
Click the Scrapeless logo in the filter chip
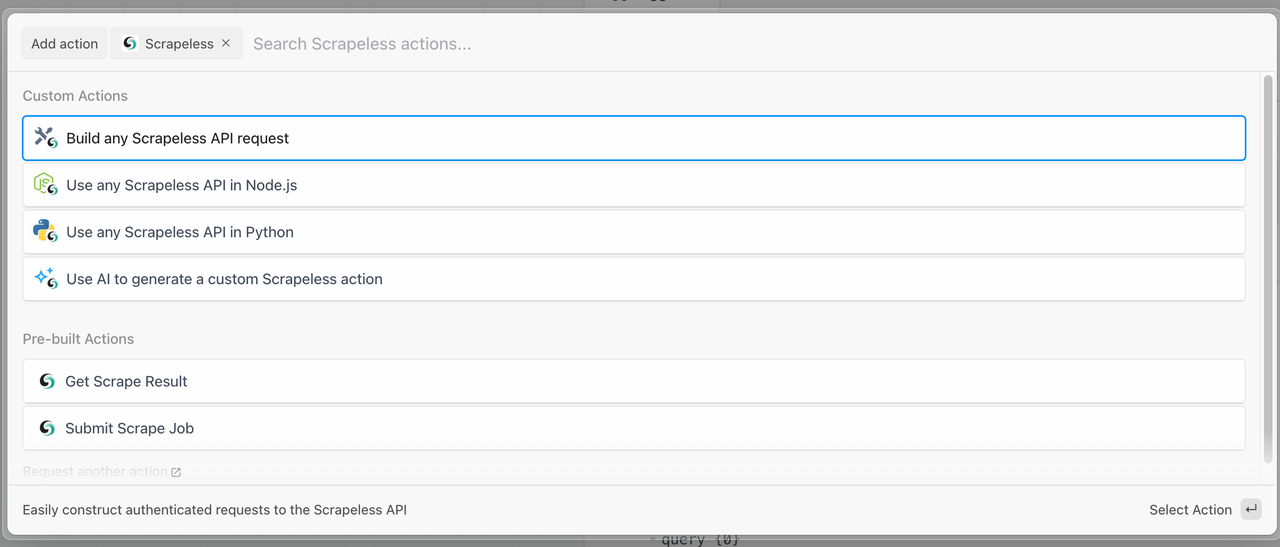(130, 43)
